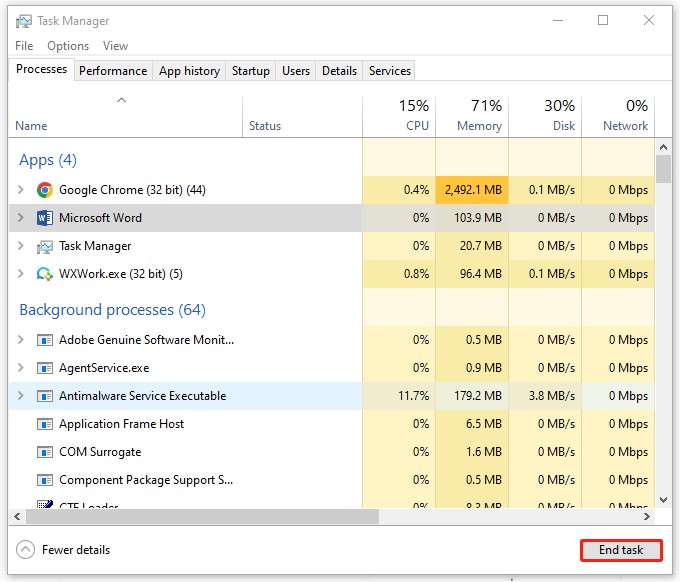Open the Options menu
680x582 pixels.
pyautogui.click(x=68, y=46)
